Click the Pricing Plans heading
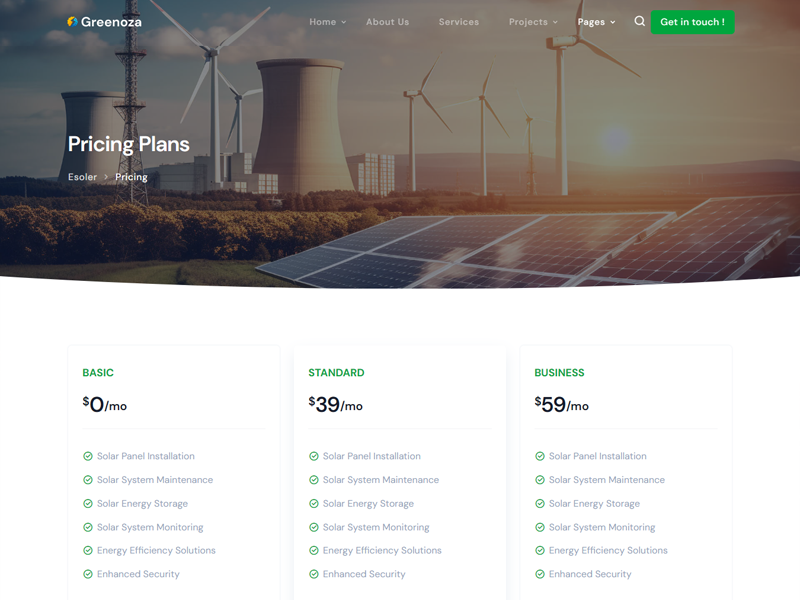This screenshot has height=600, width=800. [x=129, y=144]
